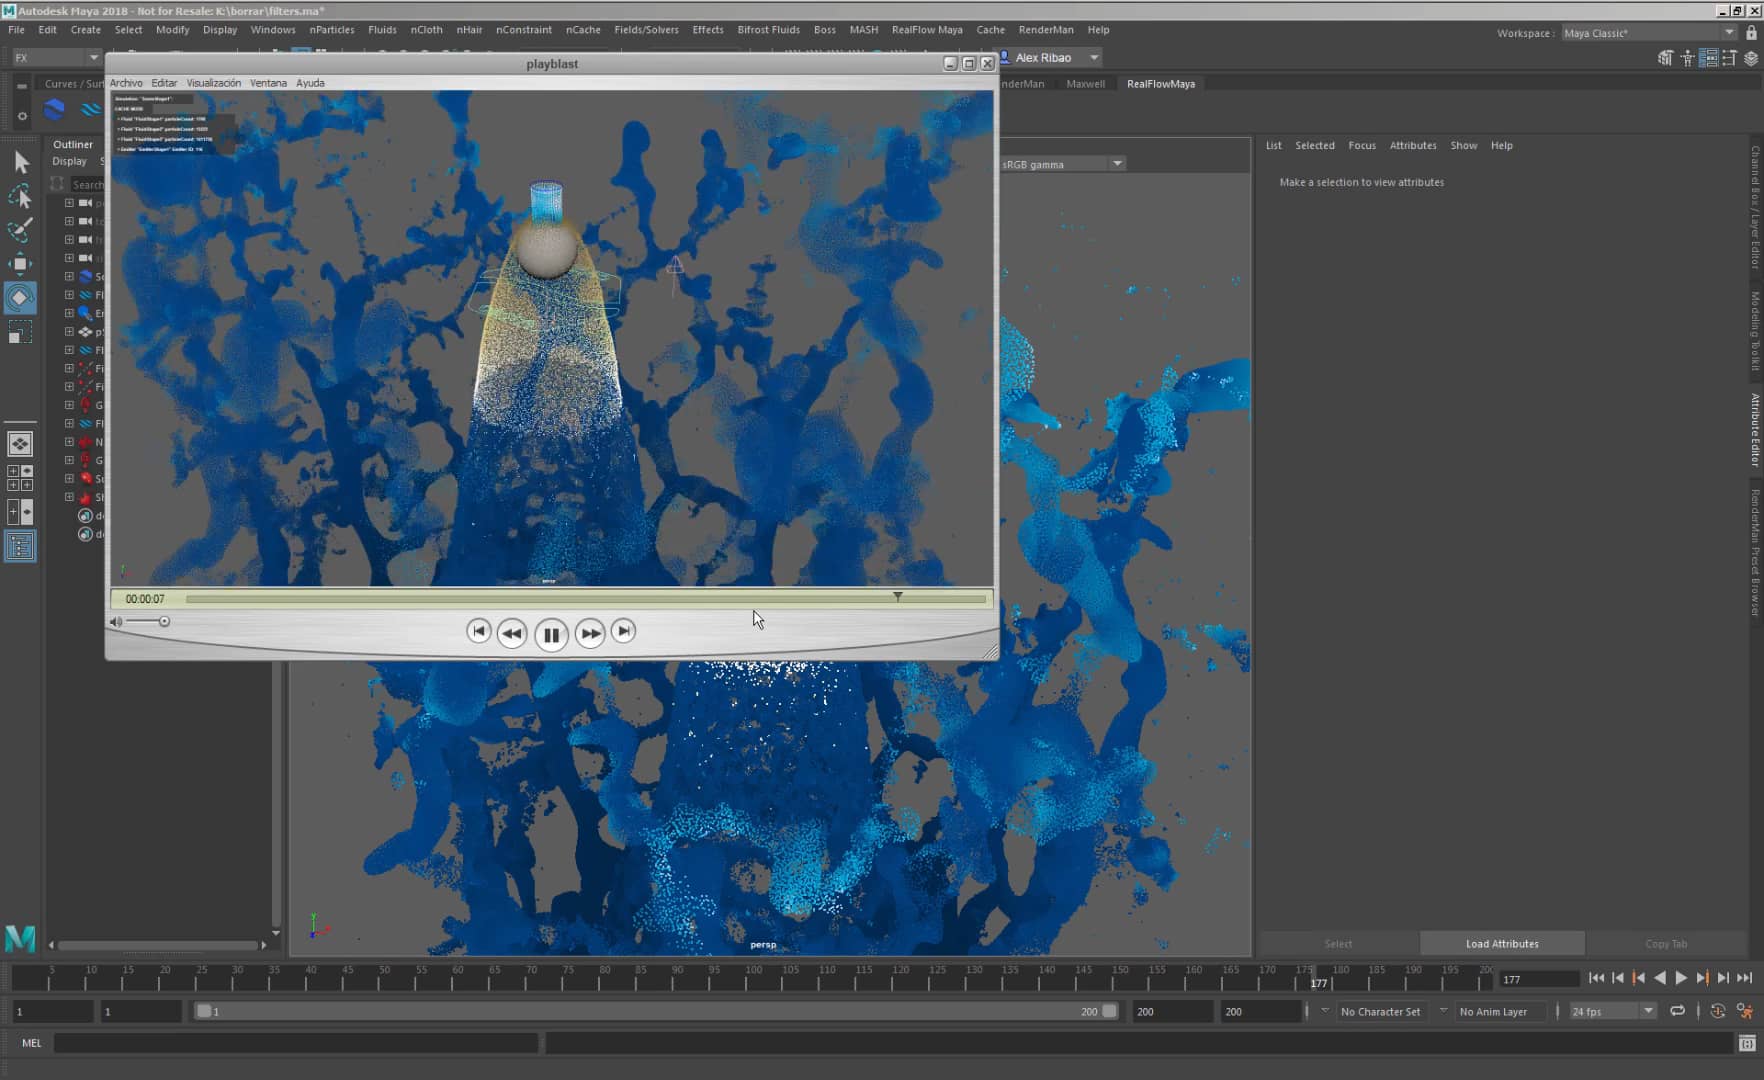
Task: Click the auto keyframe toggle icon
Action: [x=1718, y=1011]
